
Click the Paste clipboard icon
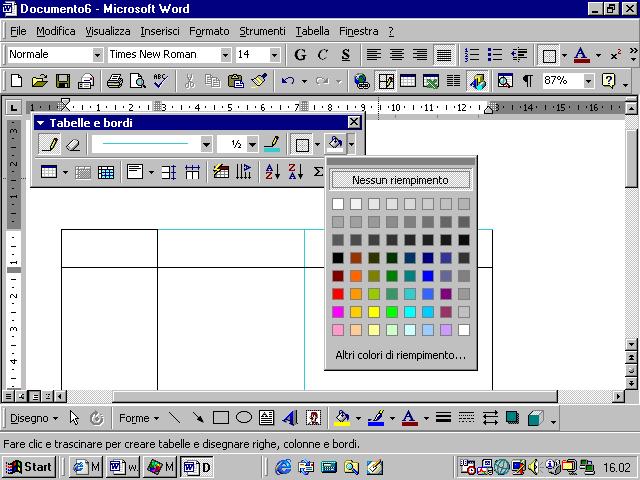(236, 81)
